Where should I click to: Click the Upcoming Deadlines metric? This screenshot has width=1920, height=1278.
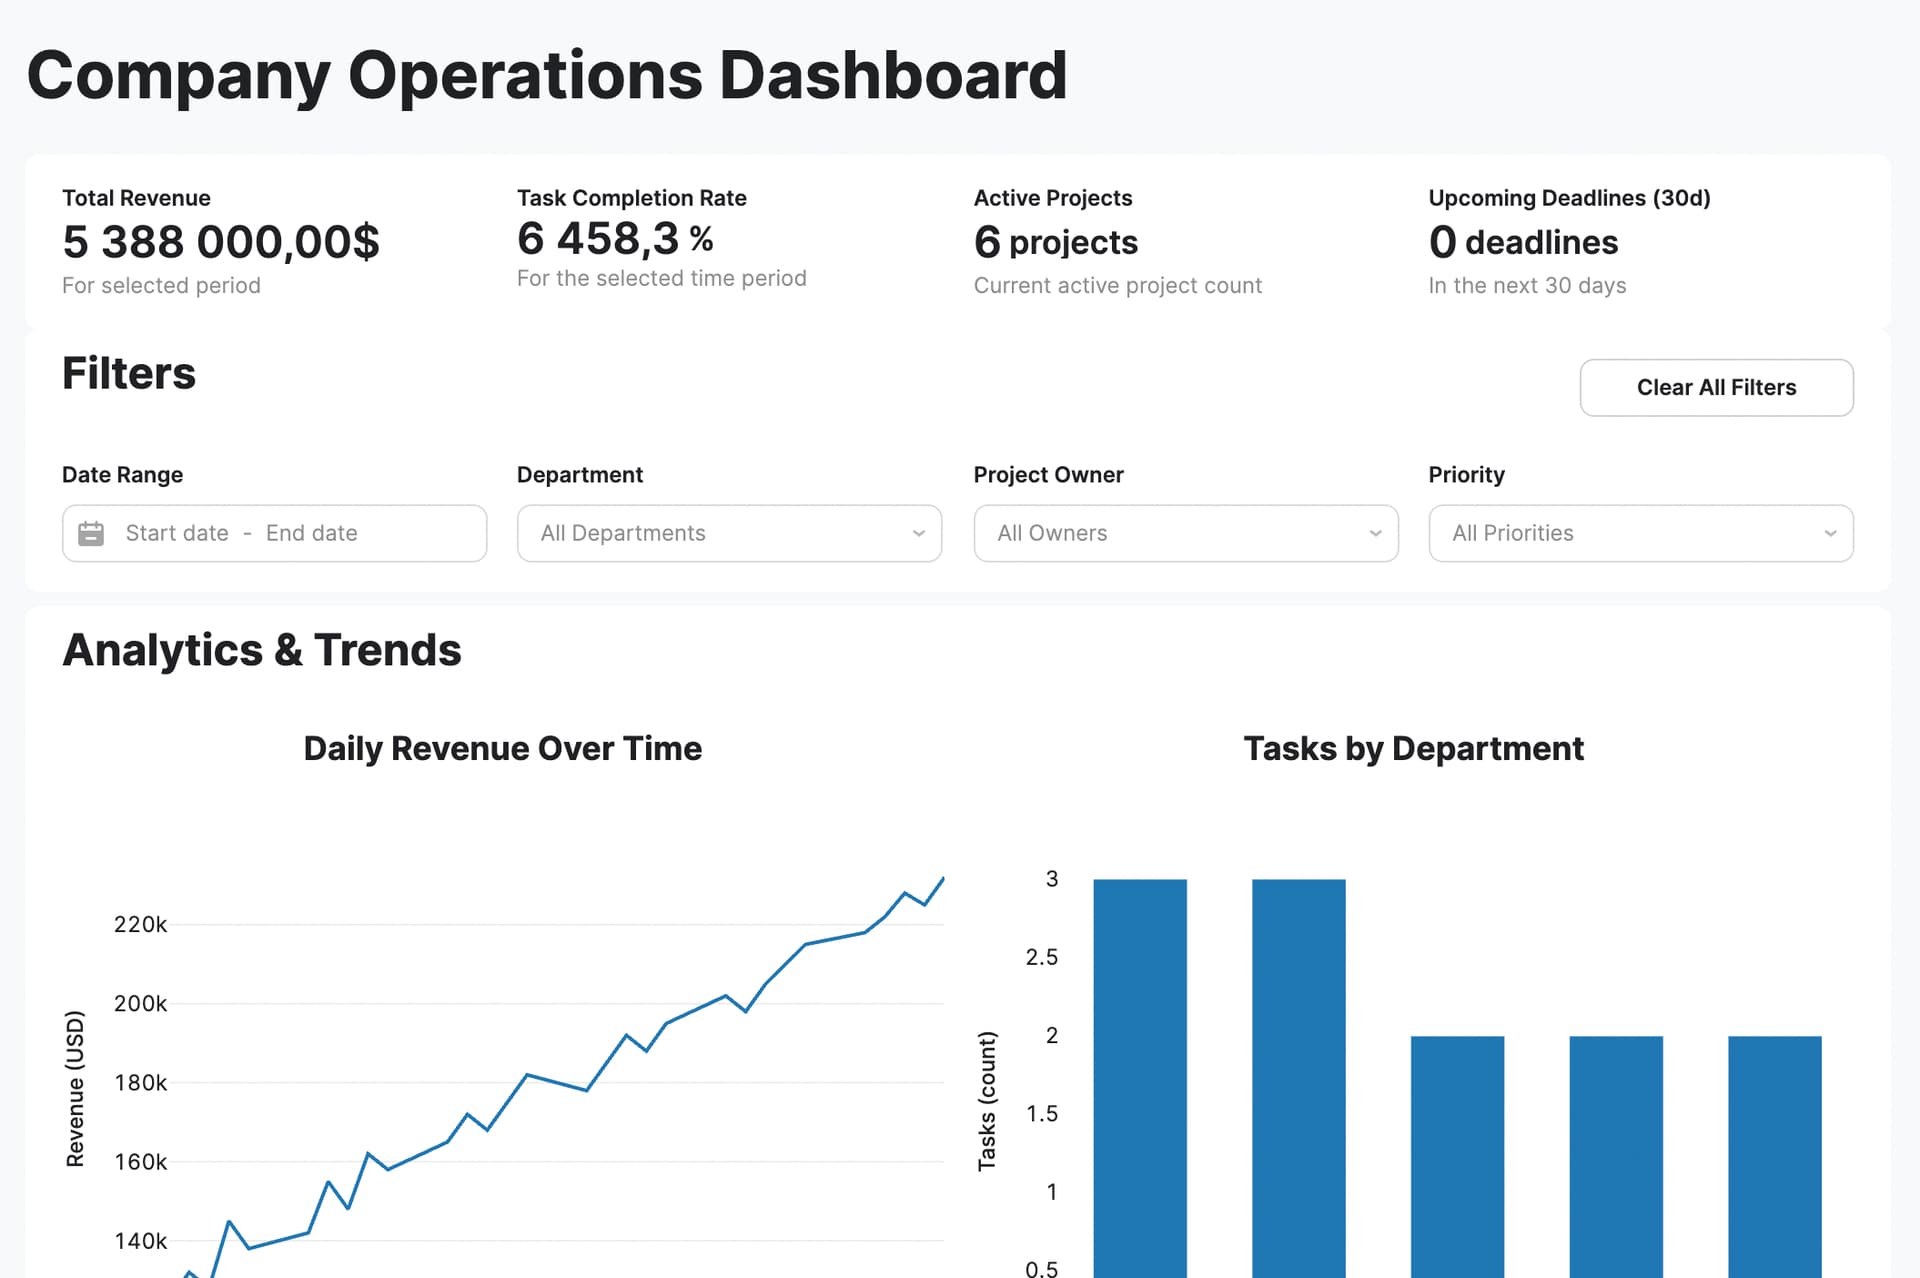point(1522,242)
